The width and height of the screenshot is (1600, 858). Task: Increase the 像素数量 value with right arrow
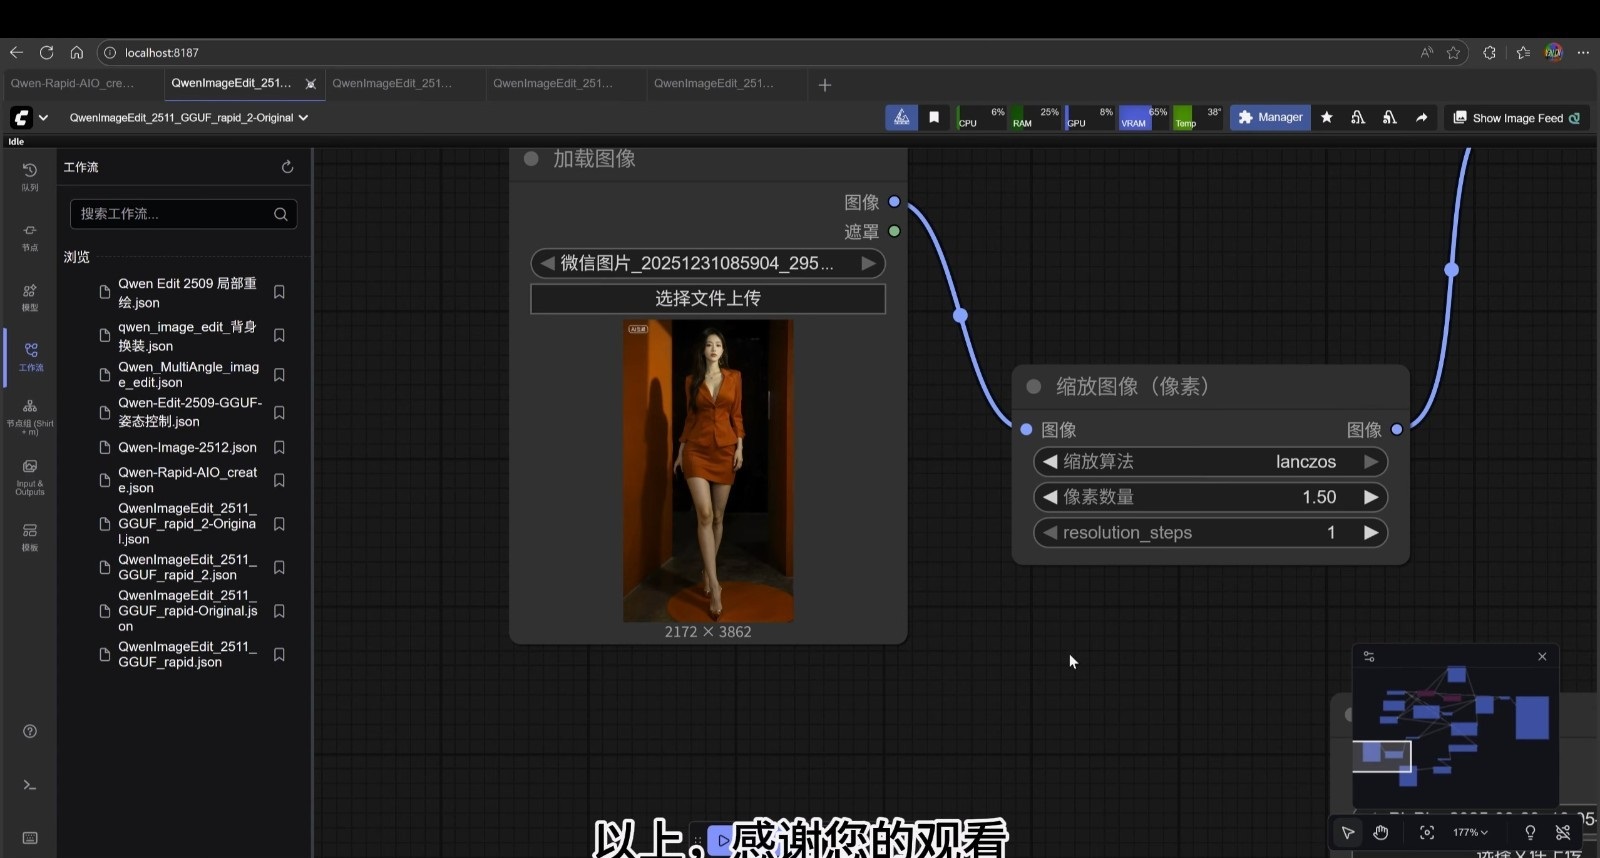click(x=1371, y=497)
